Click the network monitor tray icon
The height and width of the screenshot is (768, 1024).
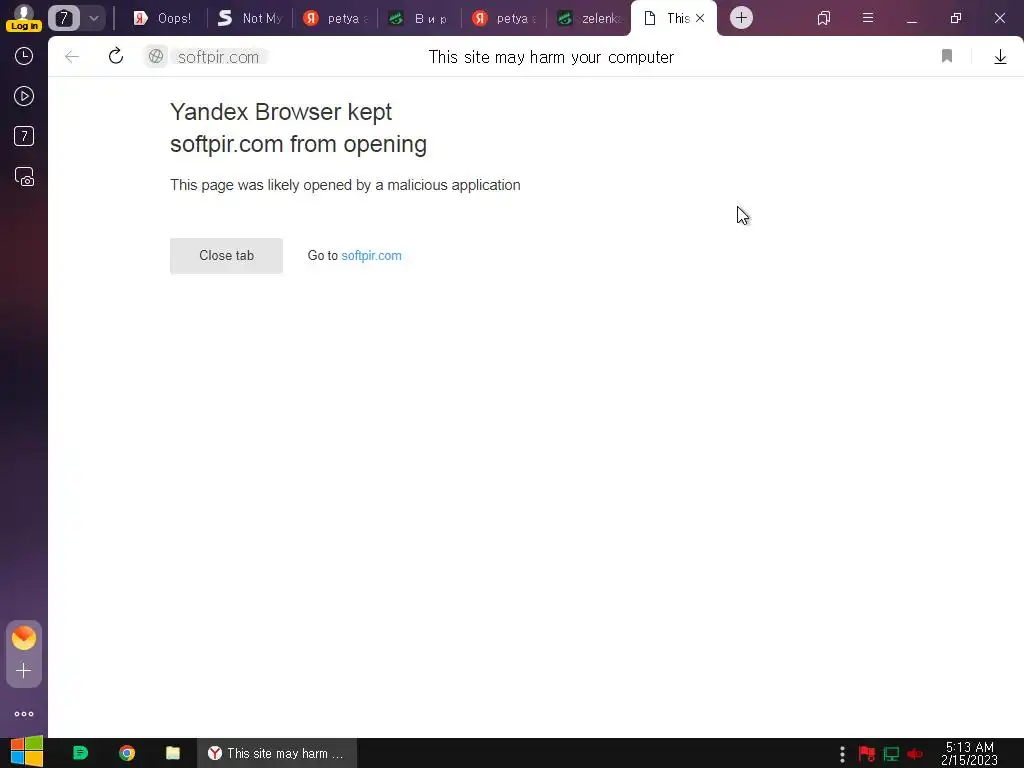coord(891,754)
